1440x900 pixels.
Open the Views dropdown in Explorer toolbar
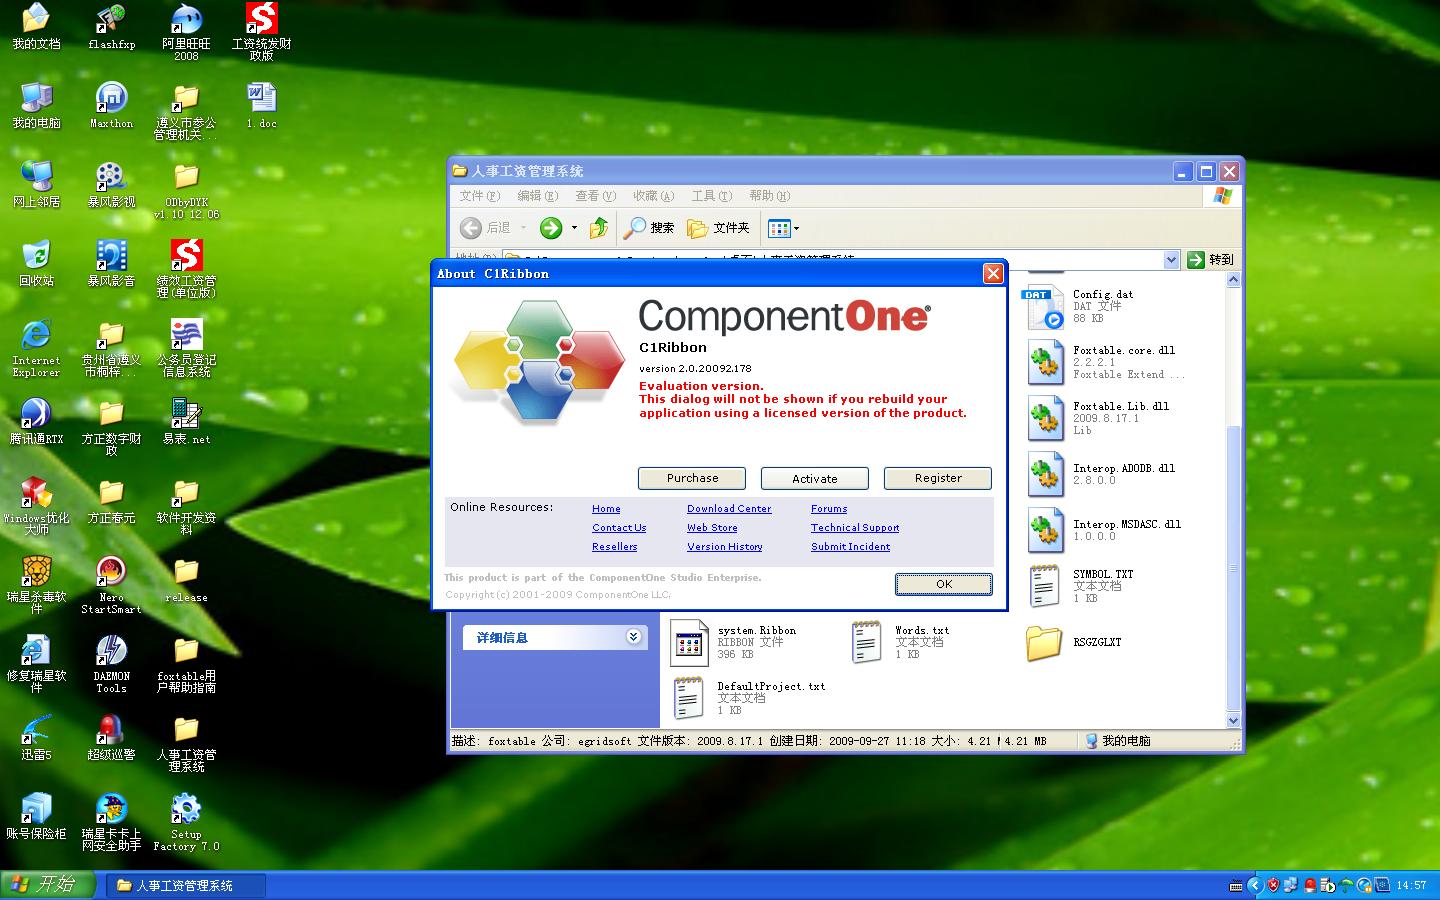[783, 228]
